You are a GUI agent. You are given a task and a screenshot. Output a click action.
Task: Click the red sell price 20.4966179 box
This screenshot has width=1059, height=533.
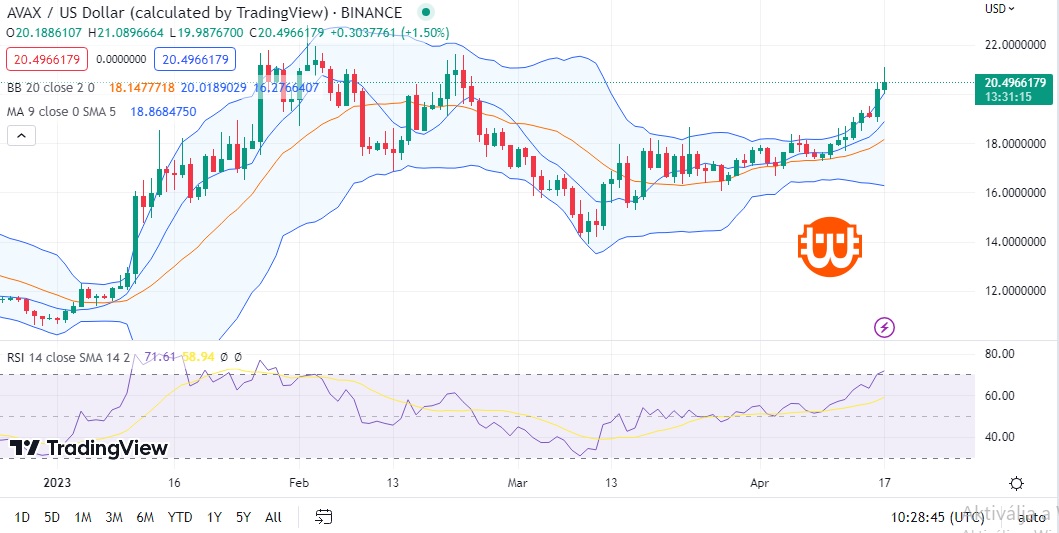47,59
